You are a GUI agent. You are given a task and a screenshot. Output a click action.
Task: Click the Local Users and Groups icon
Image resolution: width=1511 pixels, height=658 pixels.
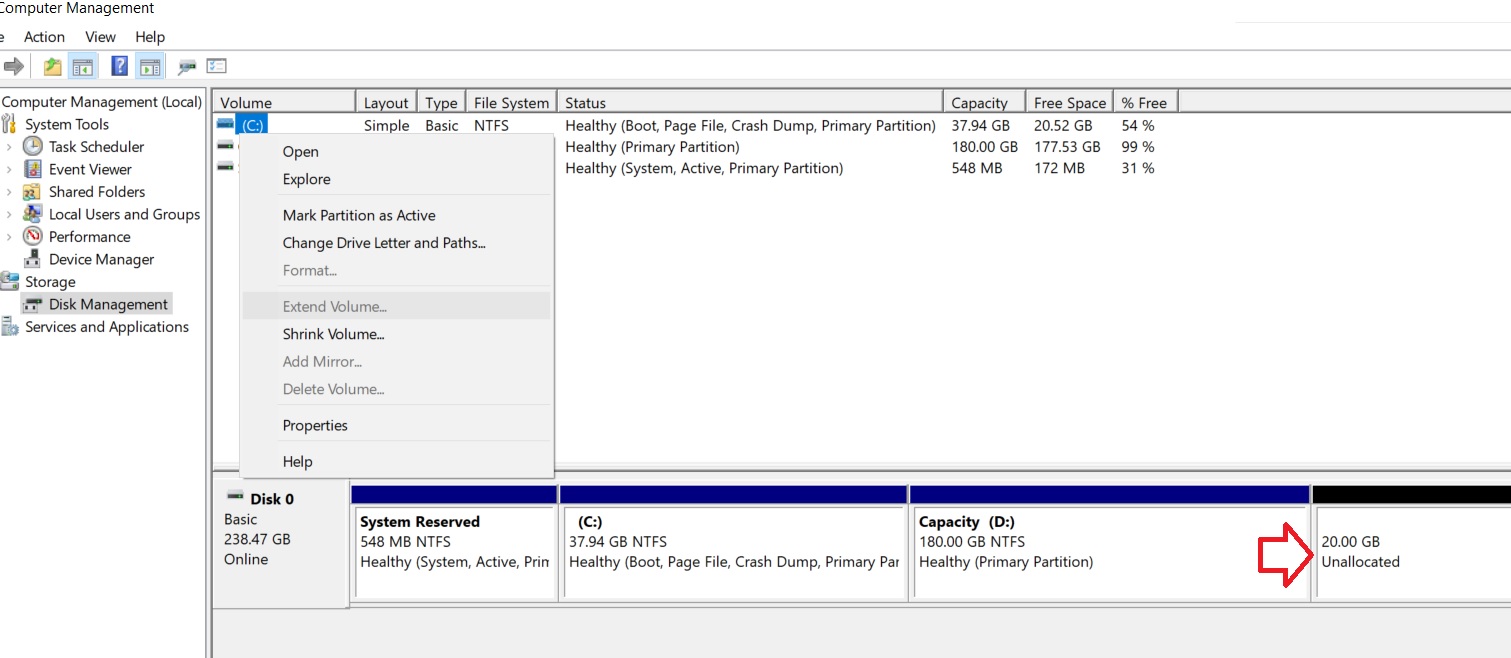(33, 214)
